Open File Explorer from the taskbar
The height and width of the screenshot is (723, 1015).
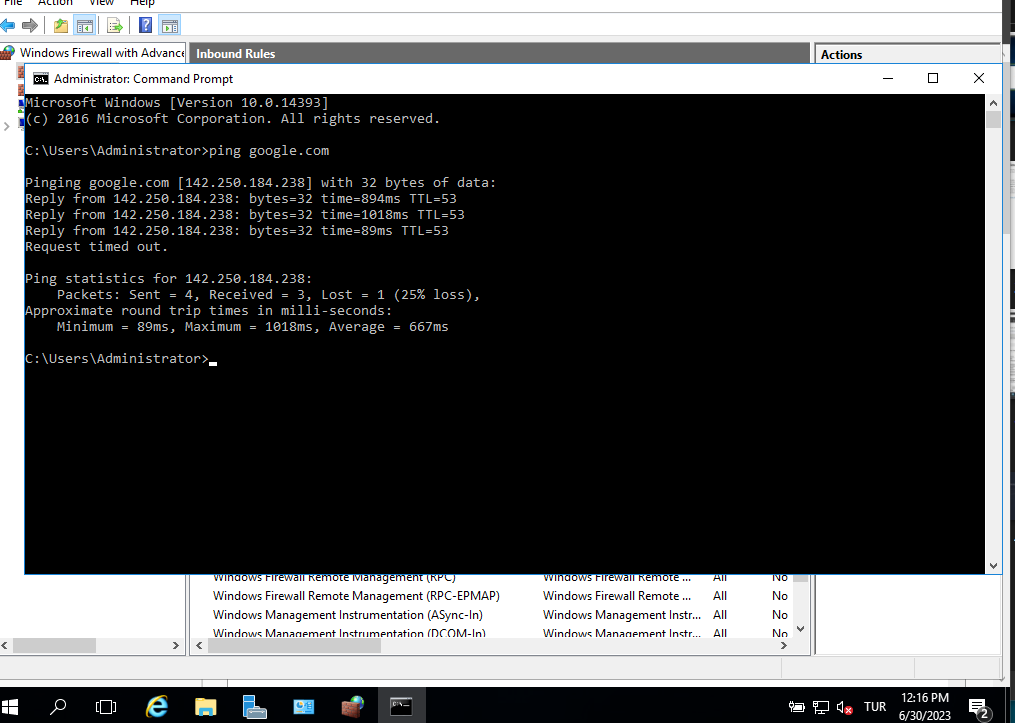(x=205, y=706)
